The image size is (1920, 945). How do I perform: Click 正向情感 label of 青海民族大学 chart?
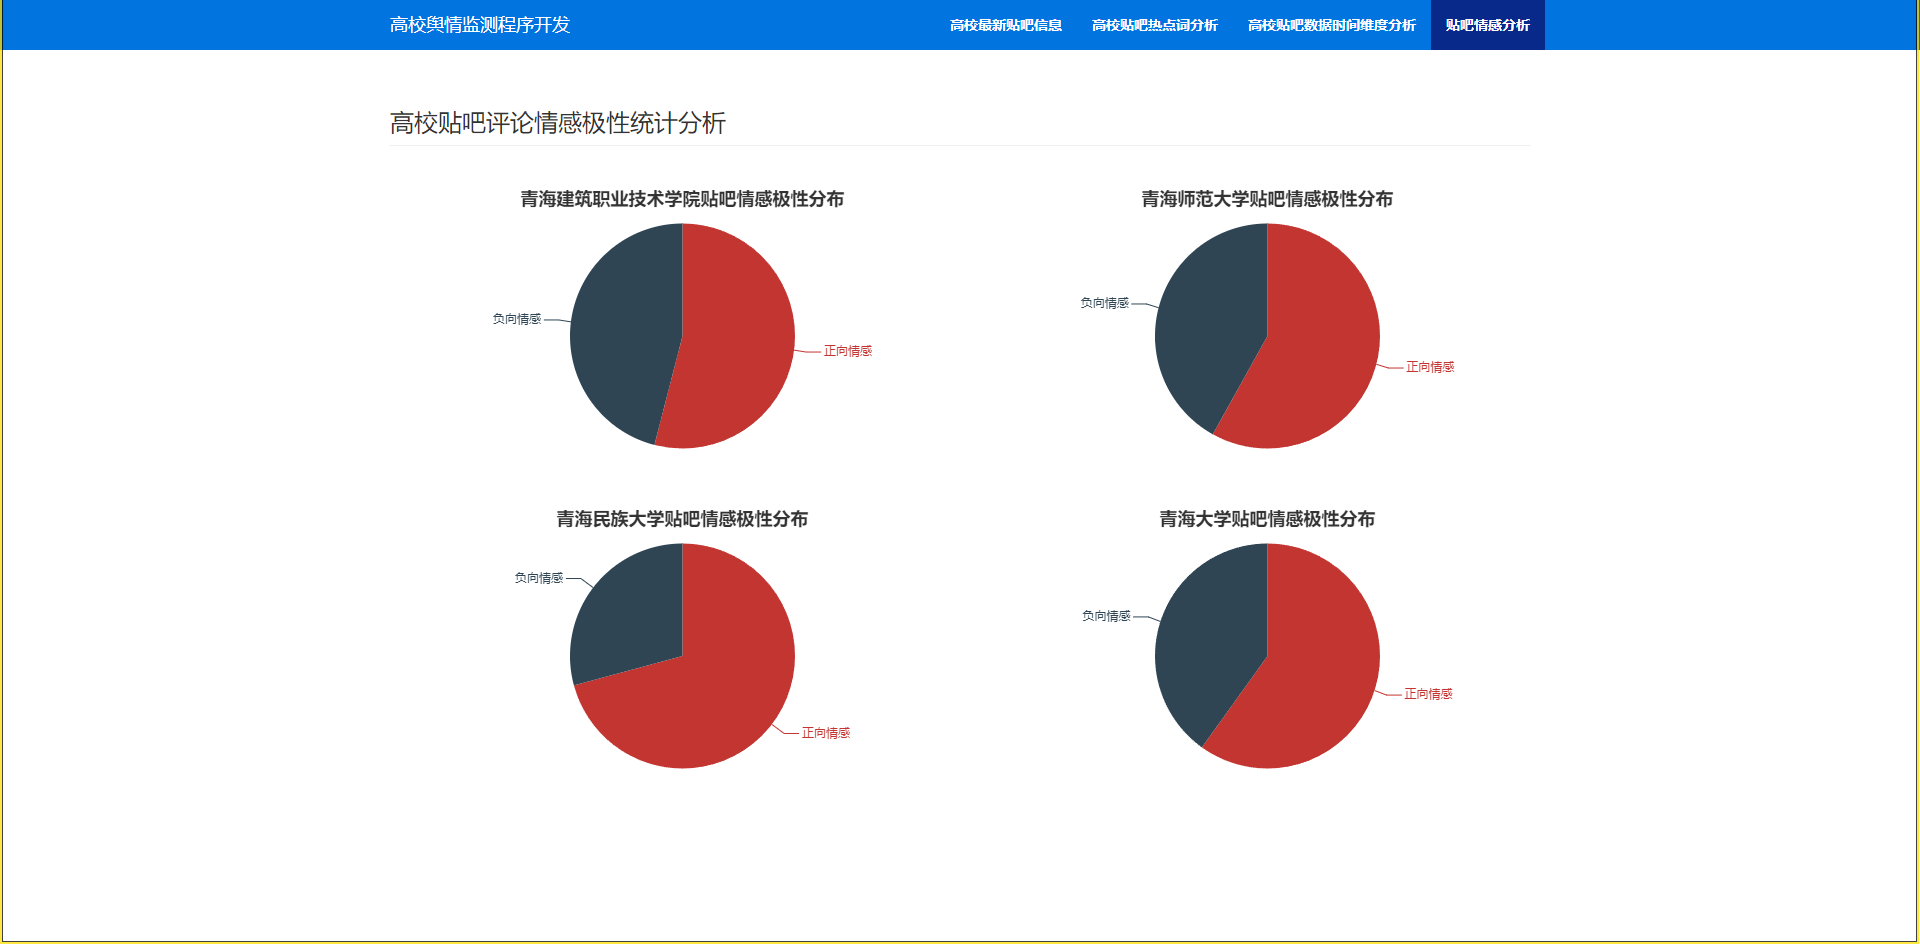coord(826,733)
